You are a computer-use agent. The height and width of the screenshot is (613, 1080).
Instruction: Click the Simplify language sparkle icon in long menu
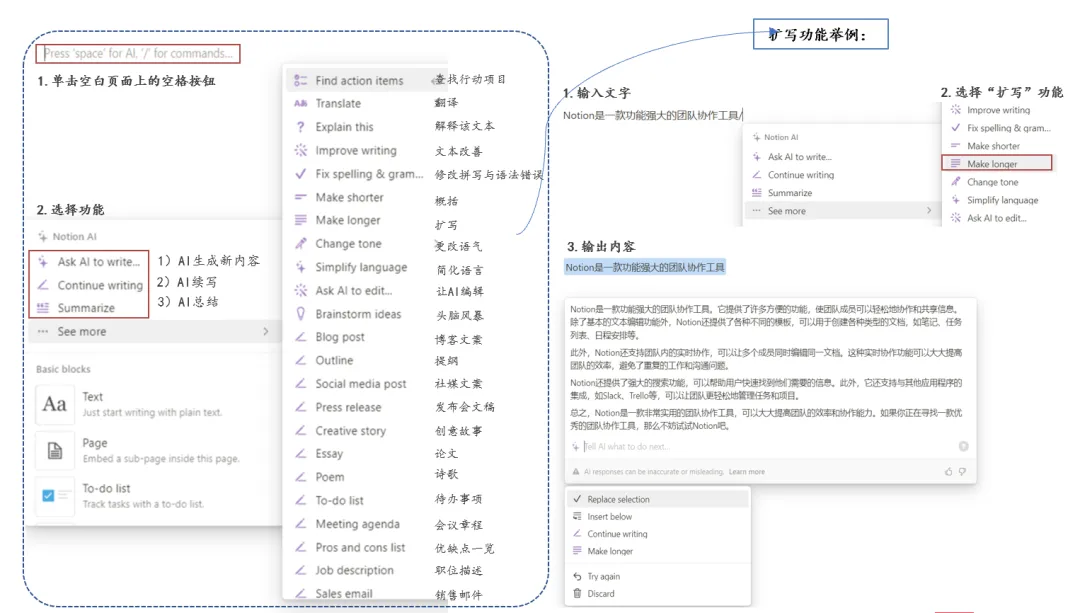[300, 267]
